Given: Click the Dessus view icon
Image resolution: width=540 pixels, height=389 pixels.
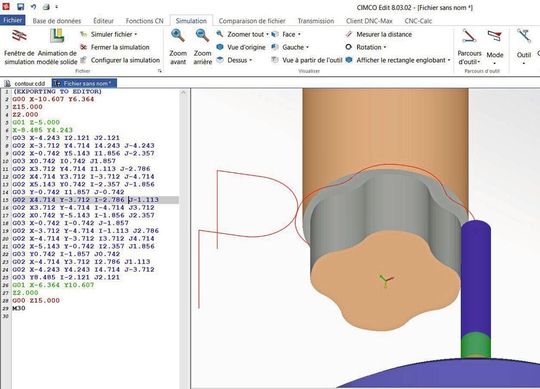Looking at the screenshot, I should (220, 60).
